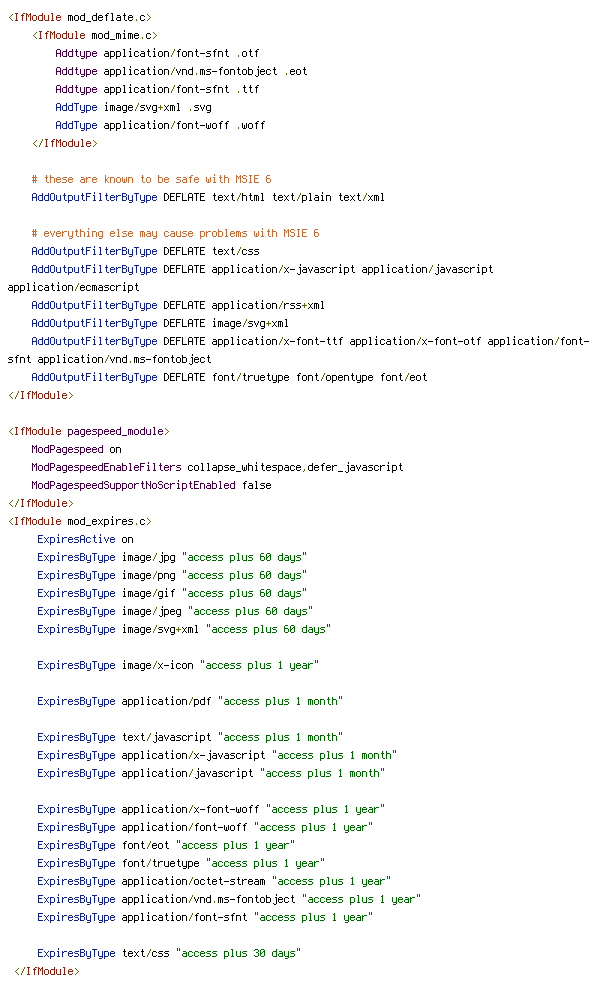
Task: Click the ExpiresActive on directive
Action: click(85, 539)
